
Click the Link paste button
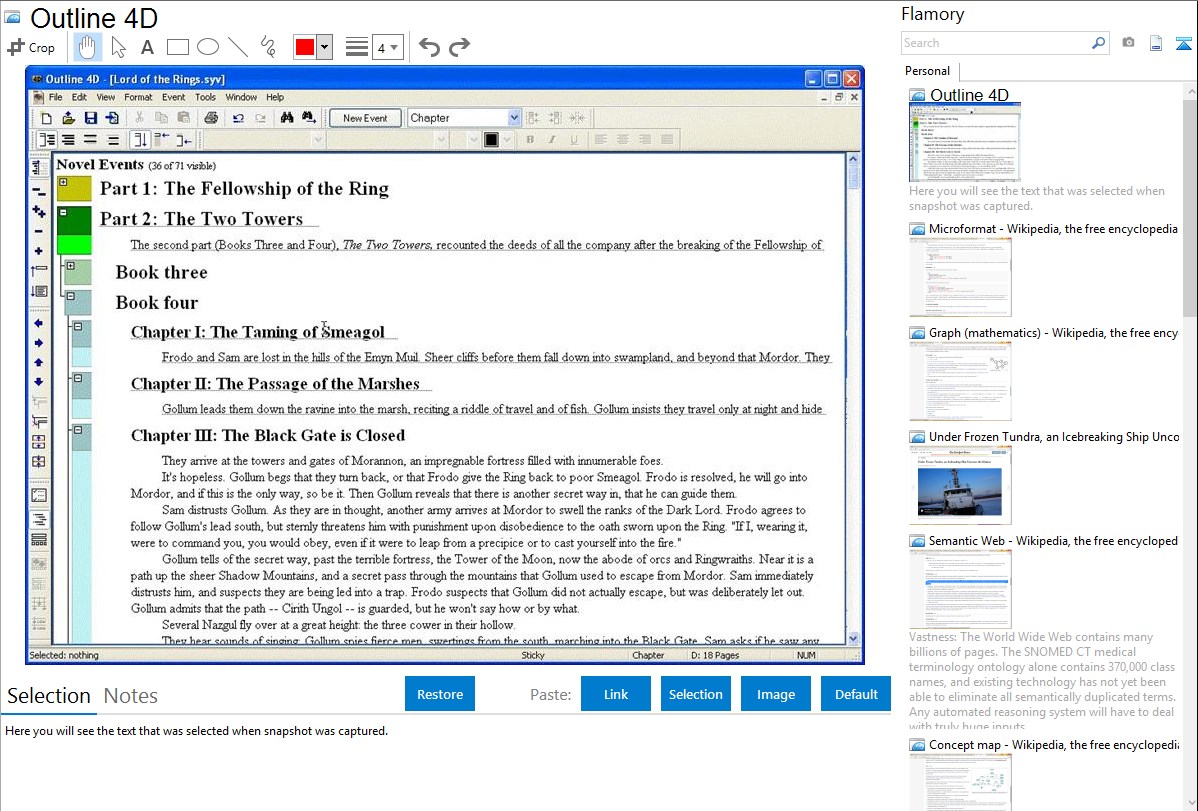[x=616, y=694]
